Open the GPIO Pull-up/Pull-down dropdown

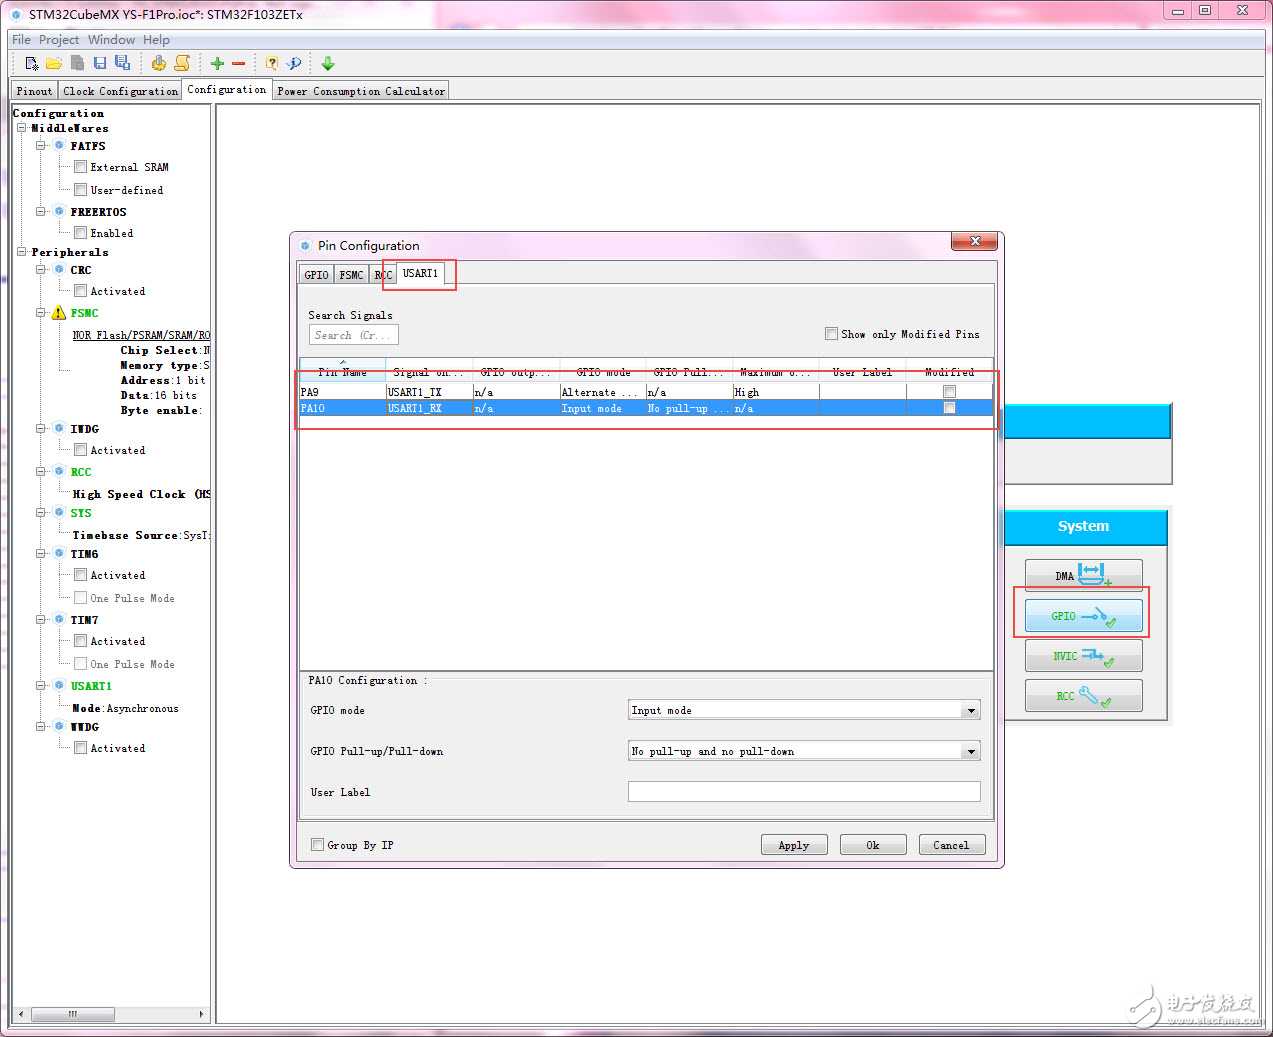(970, 751)
